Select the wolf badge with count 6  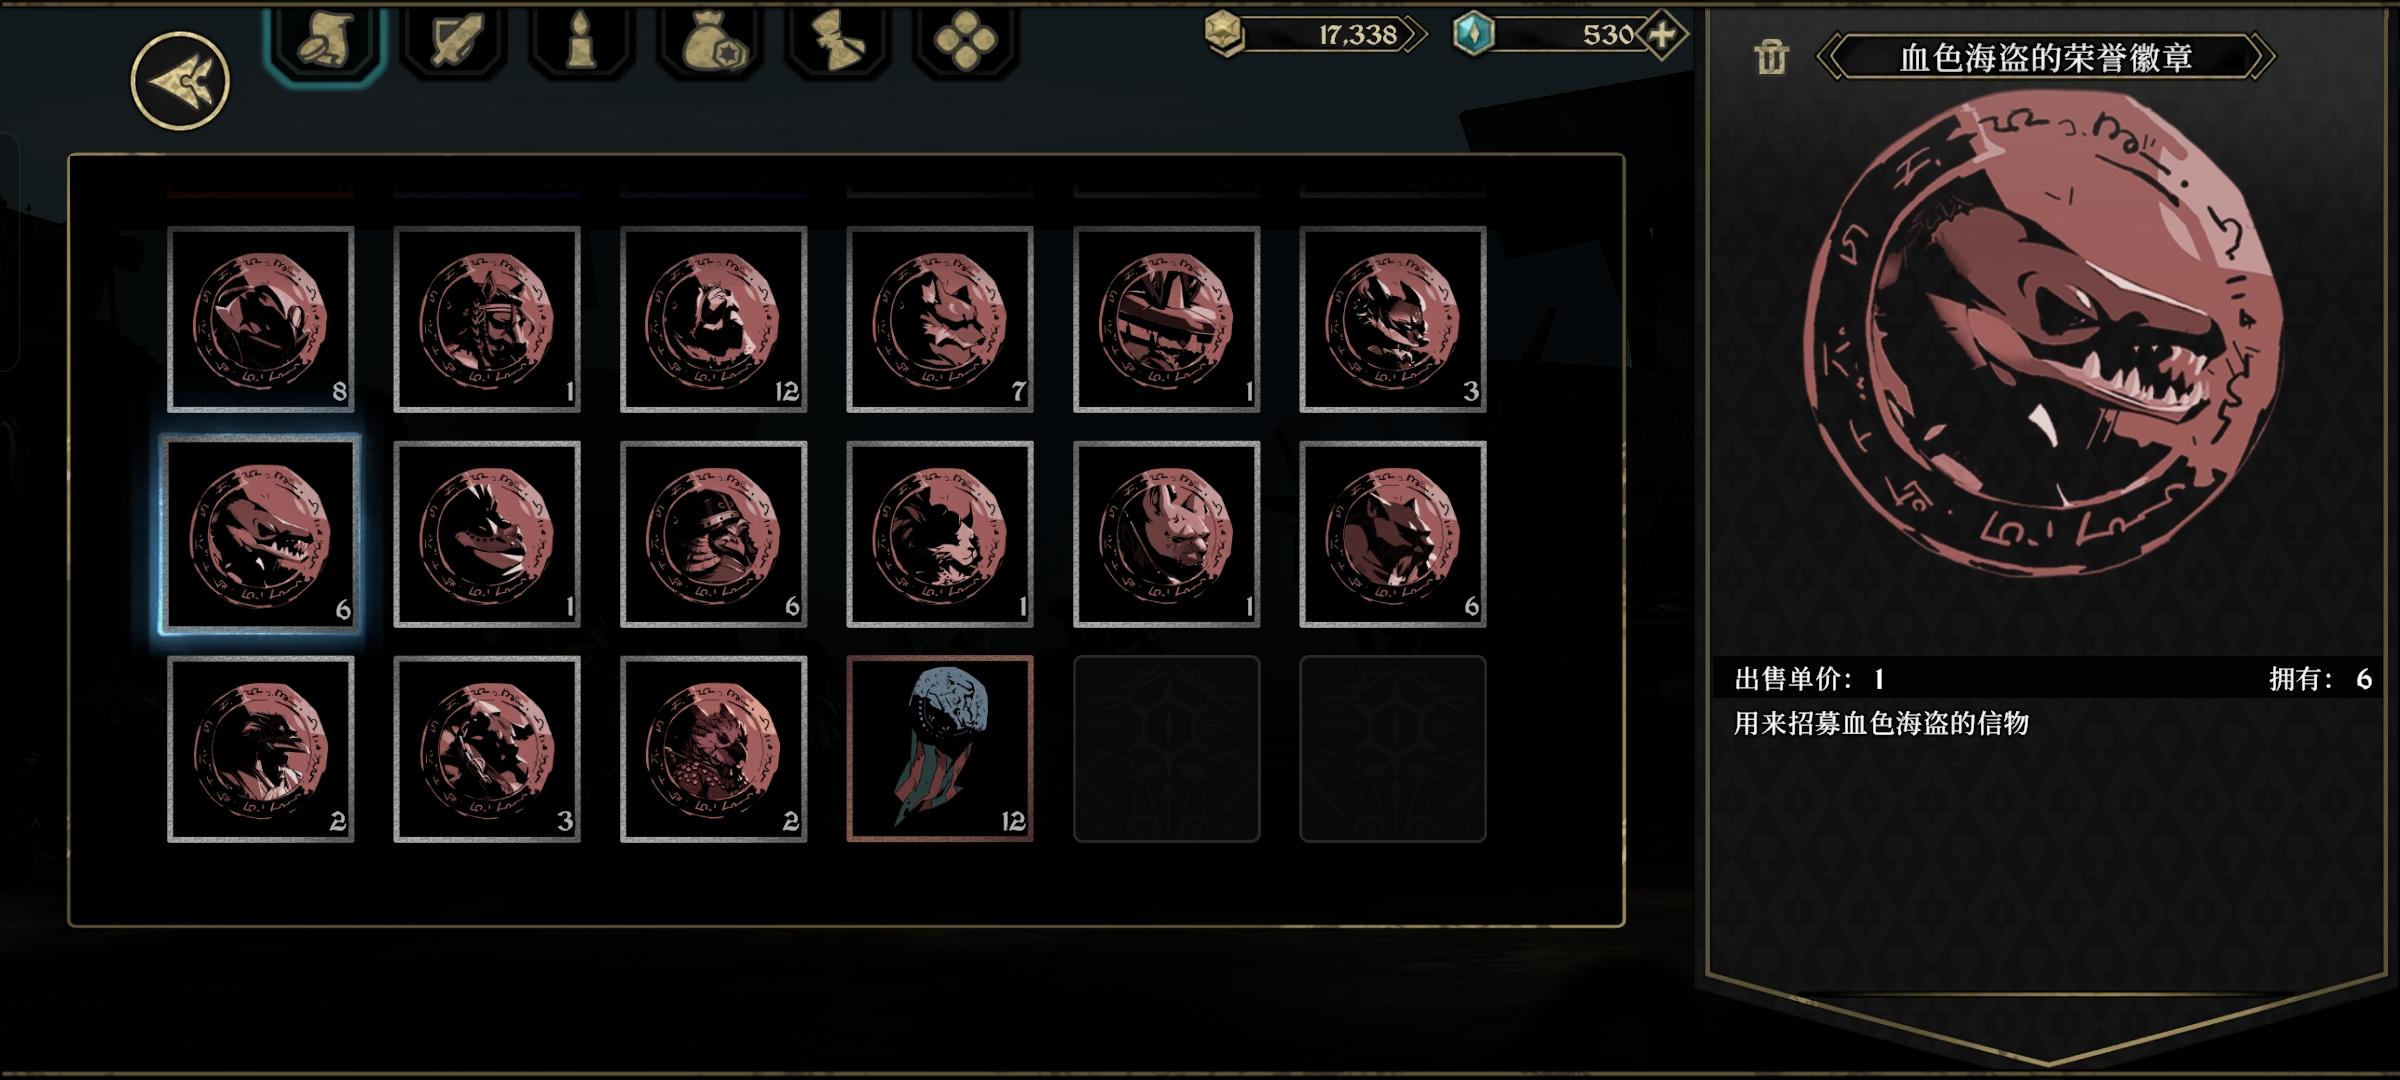click(x=1393, y=535)
